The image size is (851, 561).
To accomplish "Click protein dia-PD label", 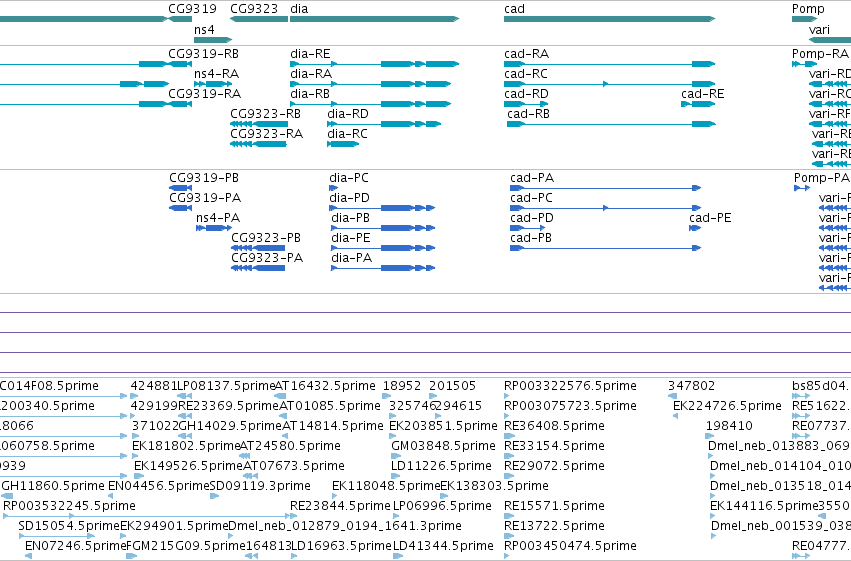I will pos(349,198).
